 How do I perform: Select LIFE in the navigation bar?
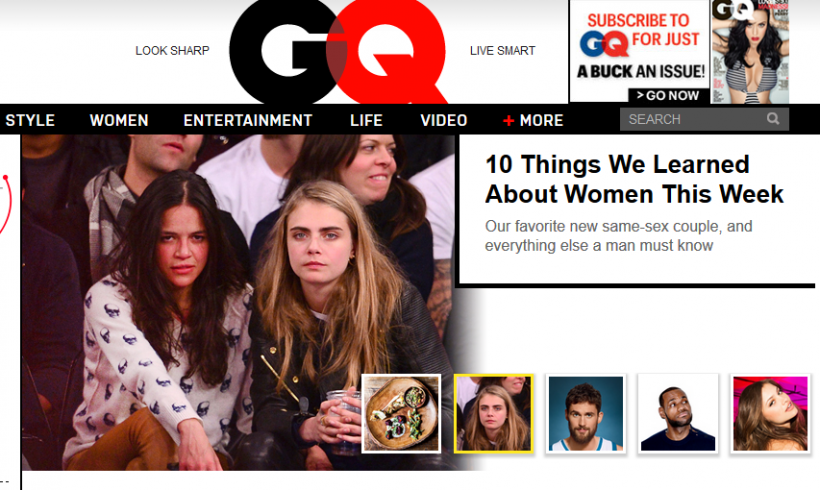click(x=366, y=120)
